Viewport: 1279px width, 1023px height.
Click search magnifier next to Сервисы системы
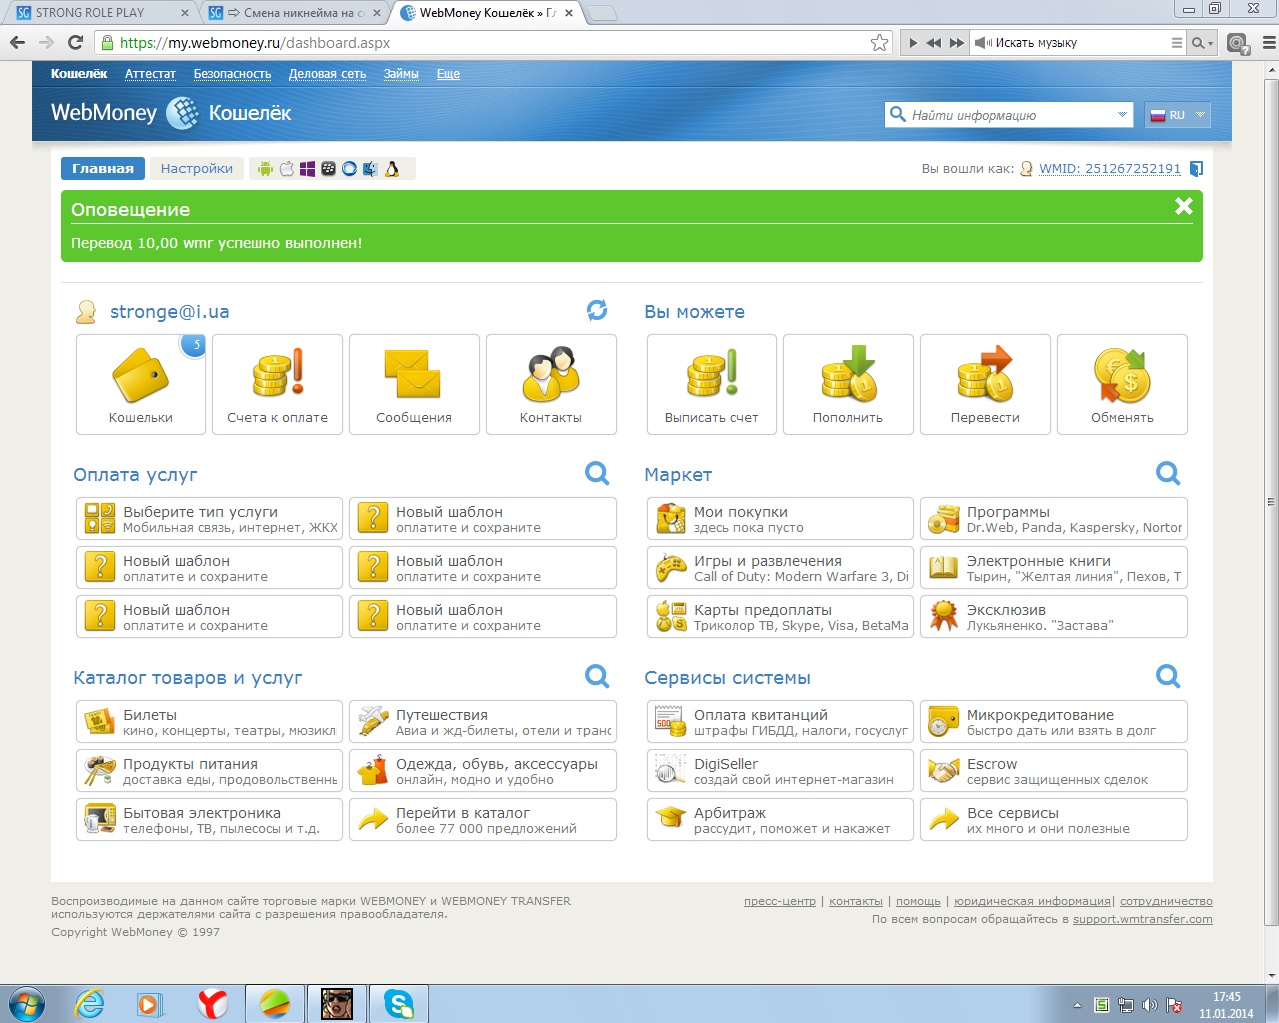[1168, 676]
